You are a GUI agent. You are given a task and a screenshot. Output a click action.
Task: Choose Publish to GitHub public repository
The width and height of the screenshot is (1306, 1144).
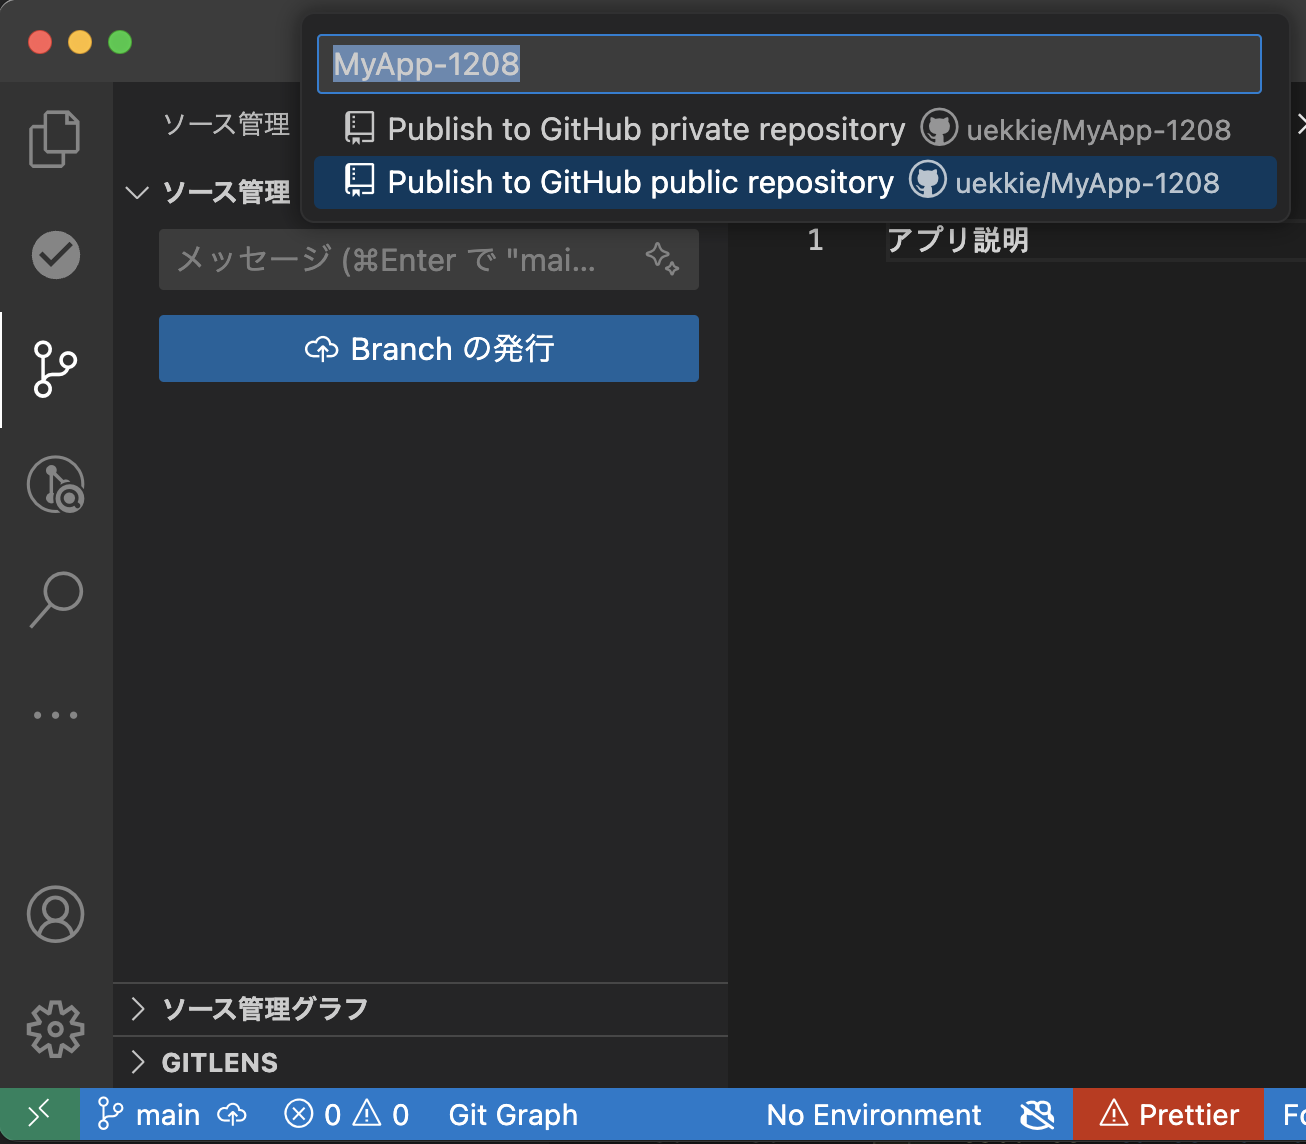click(x=795, y=182)
